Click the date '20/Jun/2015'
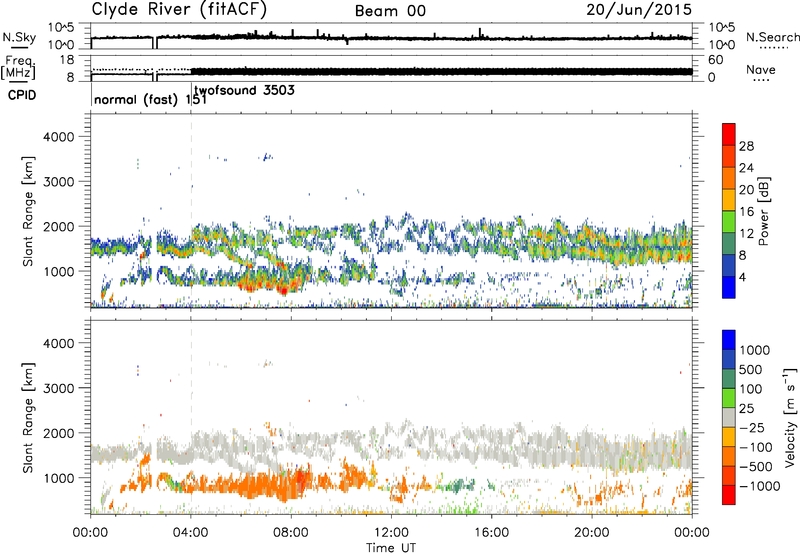The width and height of the screenshot is (800, 554). tap(639, 10)
